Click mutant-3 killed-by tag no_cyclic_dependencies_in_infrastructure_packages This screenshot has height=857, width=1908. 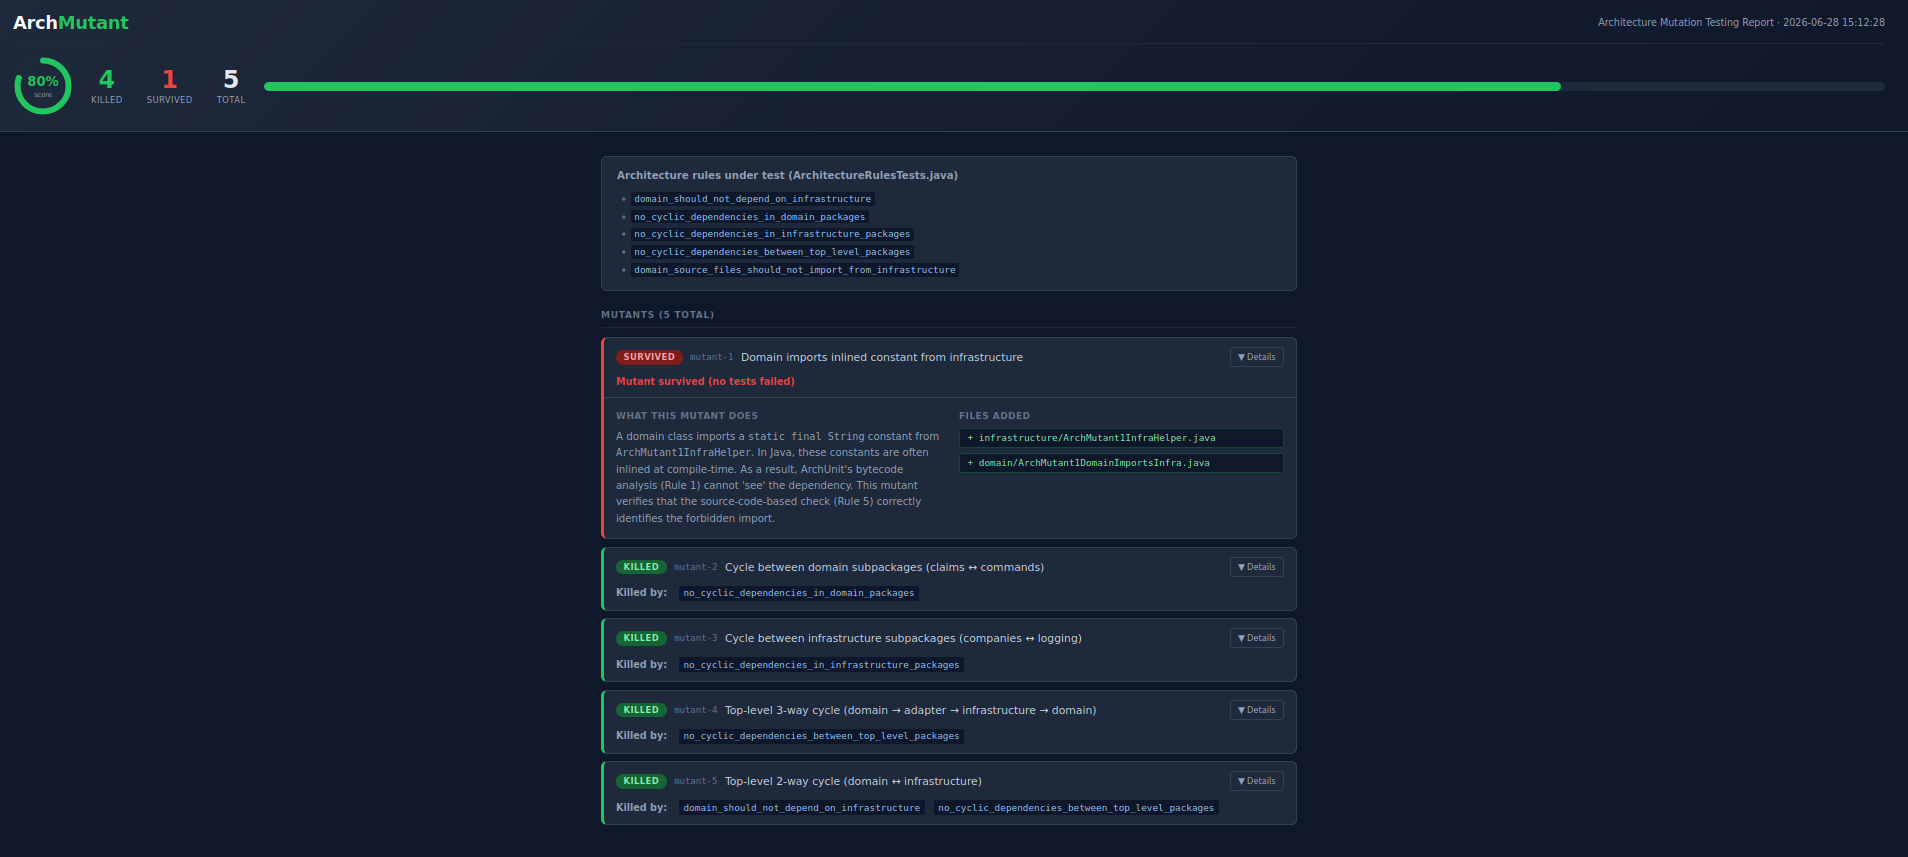pos(821,665)
